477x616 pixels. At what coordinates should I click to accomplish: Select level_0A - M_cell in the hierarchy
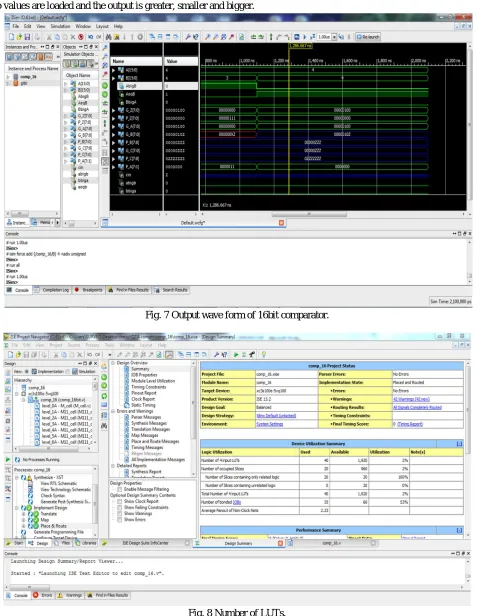click(66, 406)
